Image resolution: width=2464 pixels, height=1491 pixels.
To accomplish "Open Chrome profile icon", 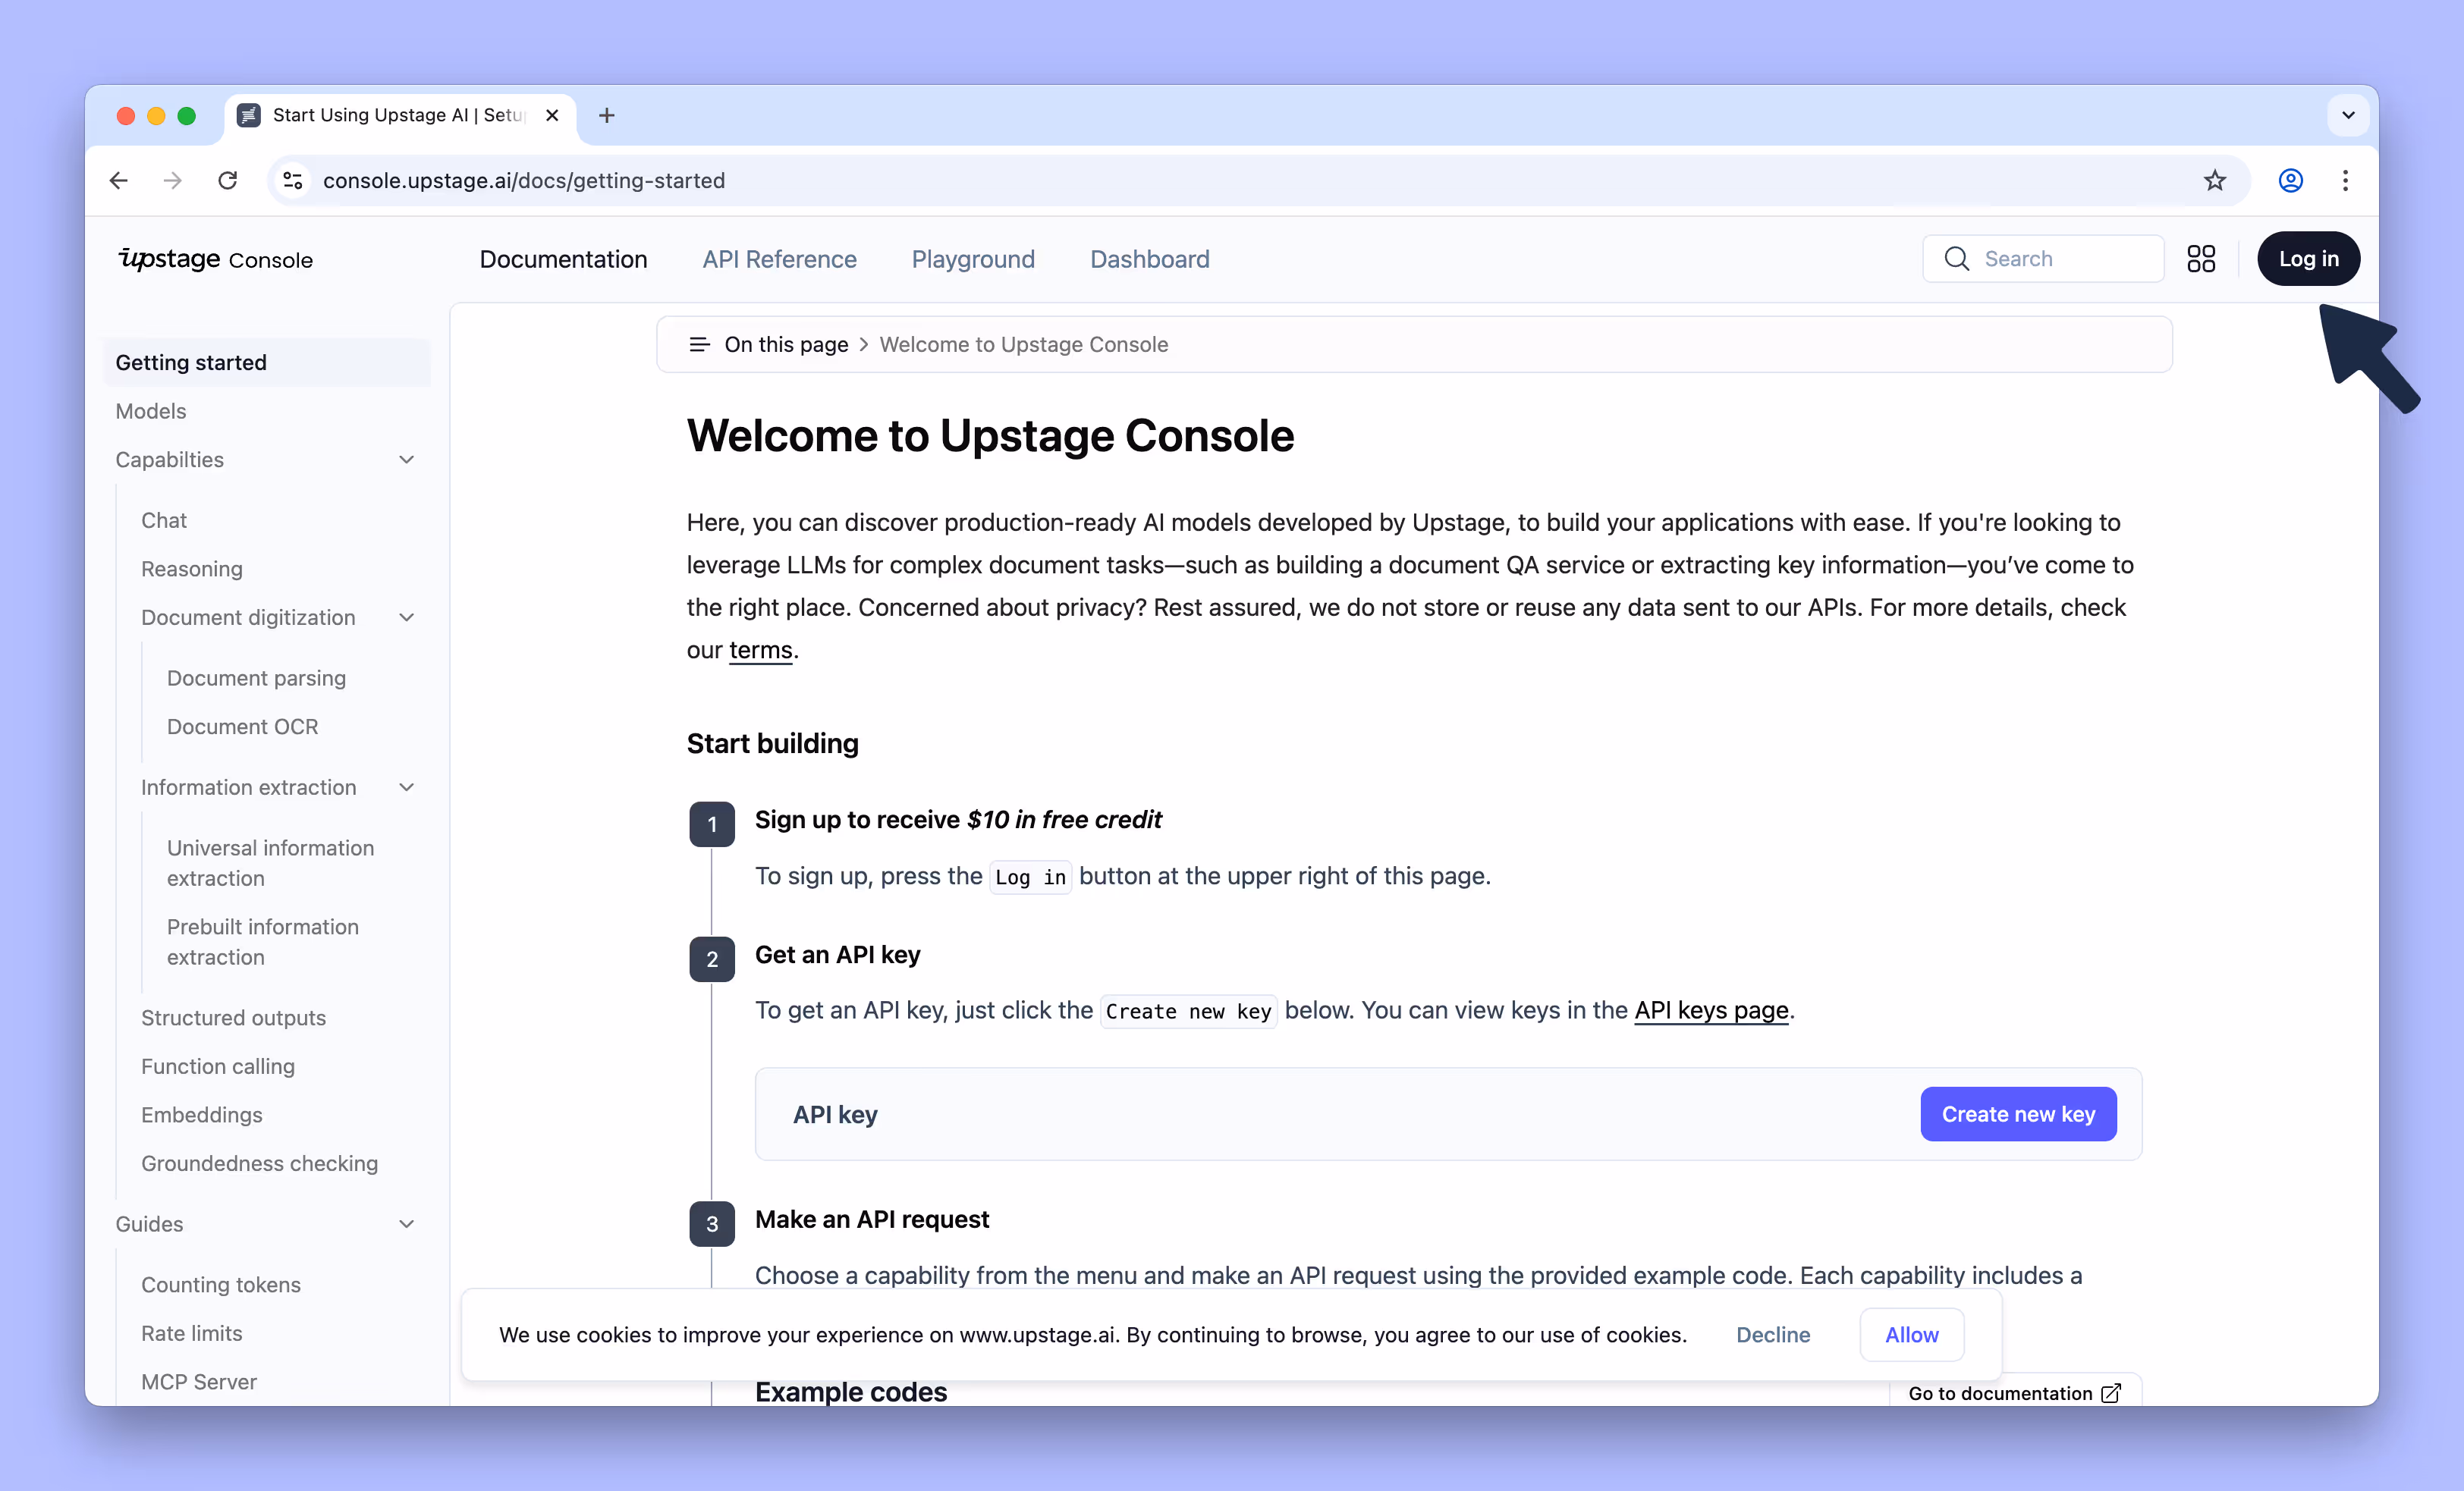I will [2290, 180].
